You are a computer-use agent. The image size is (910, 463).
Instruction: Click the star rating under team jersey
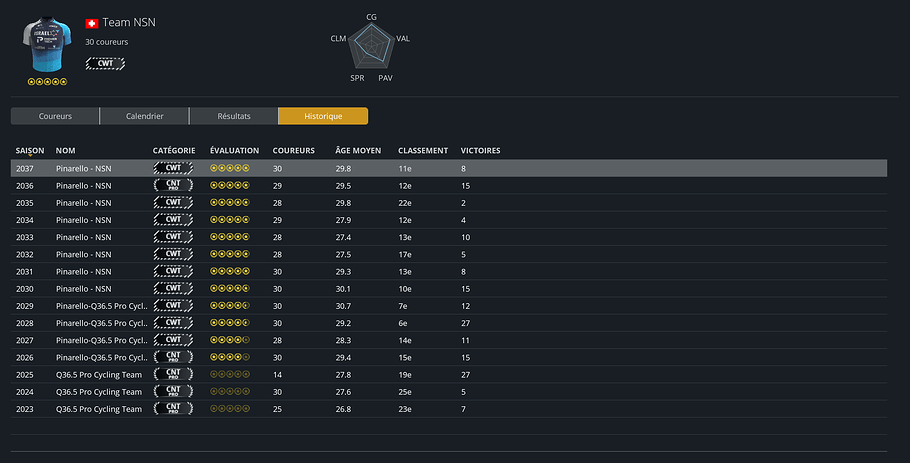pyautogui.click(x=48, y=82)
